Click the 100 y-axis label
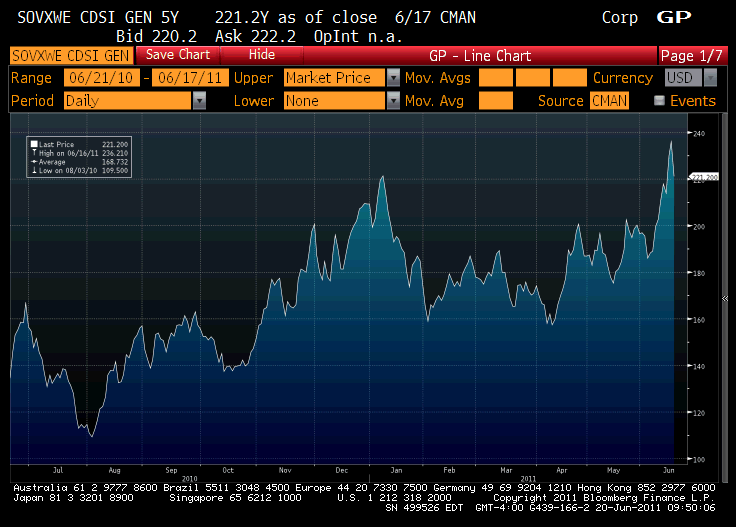Image resolution: width=736 pixels, height=527 pixels. pos(699,459)
